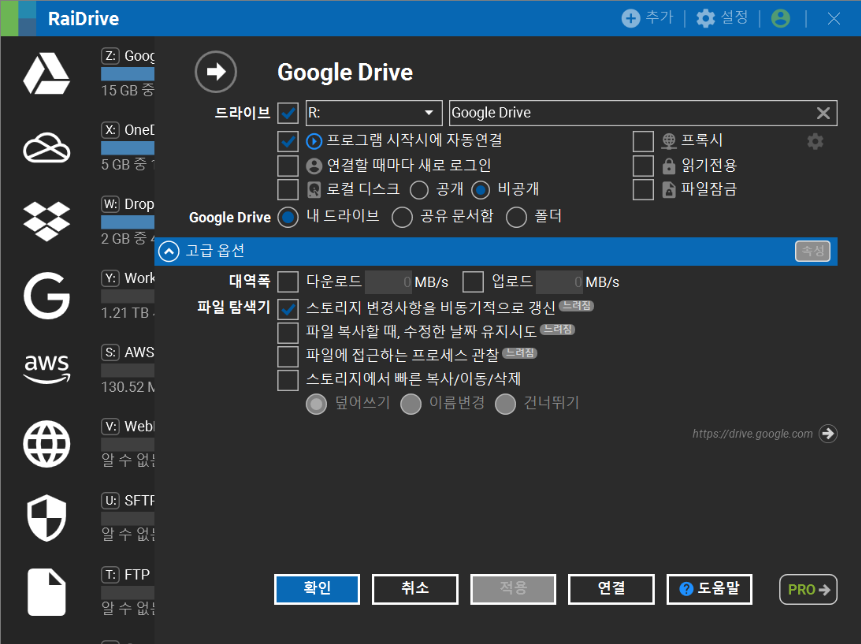Click the arrow next to drive.google.com
Image resolution: width=861 pixels, height=644 pixels.
point(827,433)
